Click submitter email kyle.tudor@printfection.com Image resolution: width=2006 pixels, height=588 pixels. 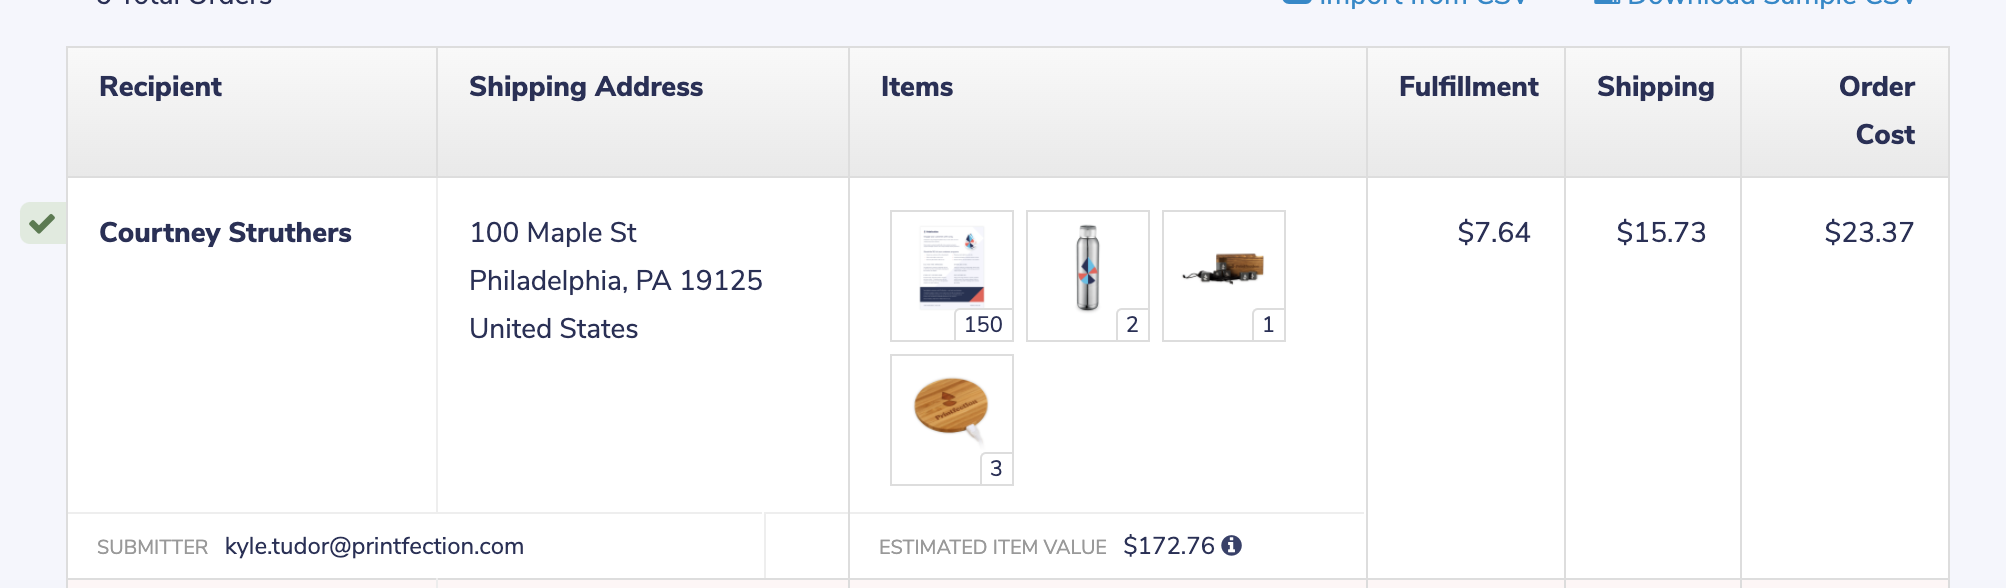(x=374, y=546)
